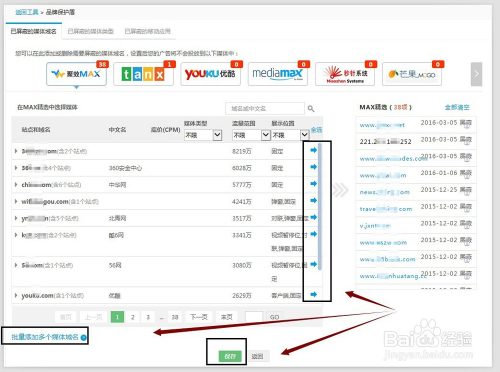Open the 流量范围 filter dropdown
The width and height of the screenshot is (500, 372).
coord(251,135)
